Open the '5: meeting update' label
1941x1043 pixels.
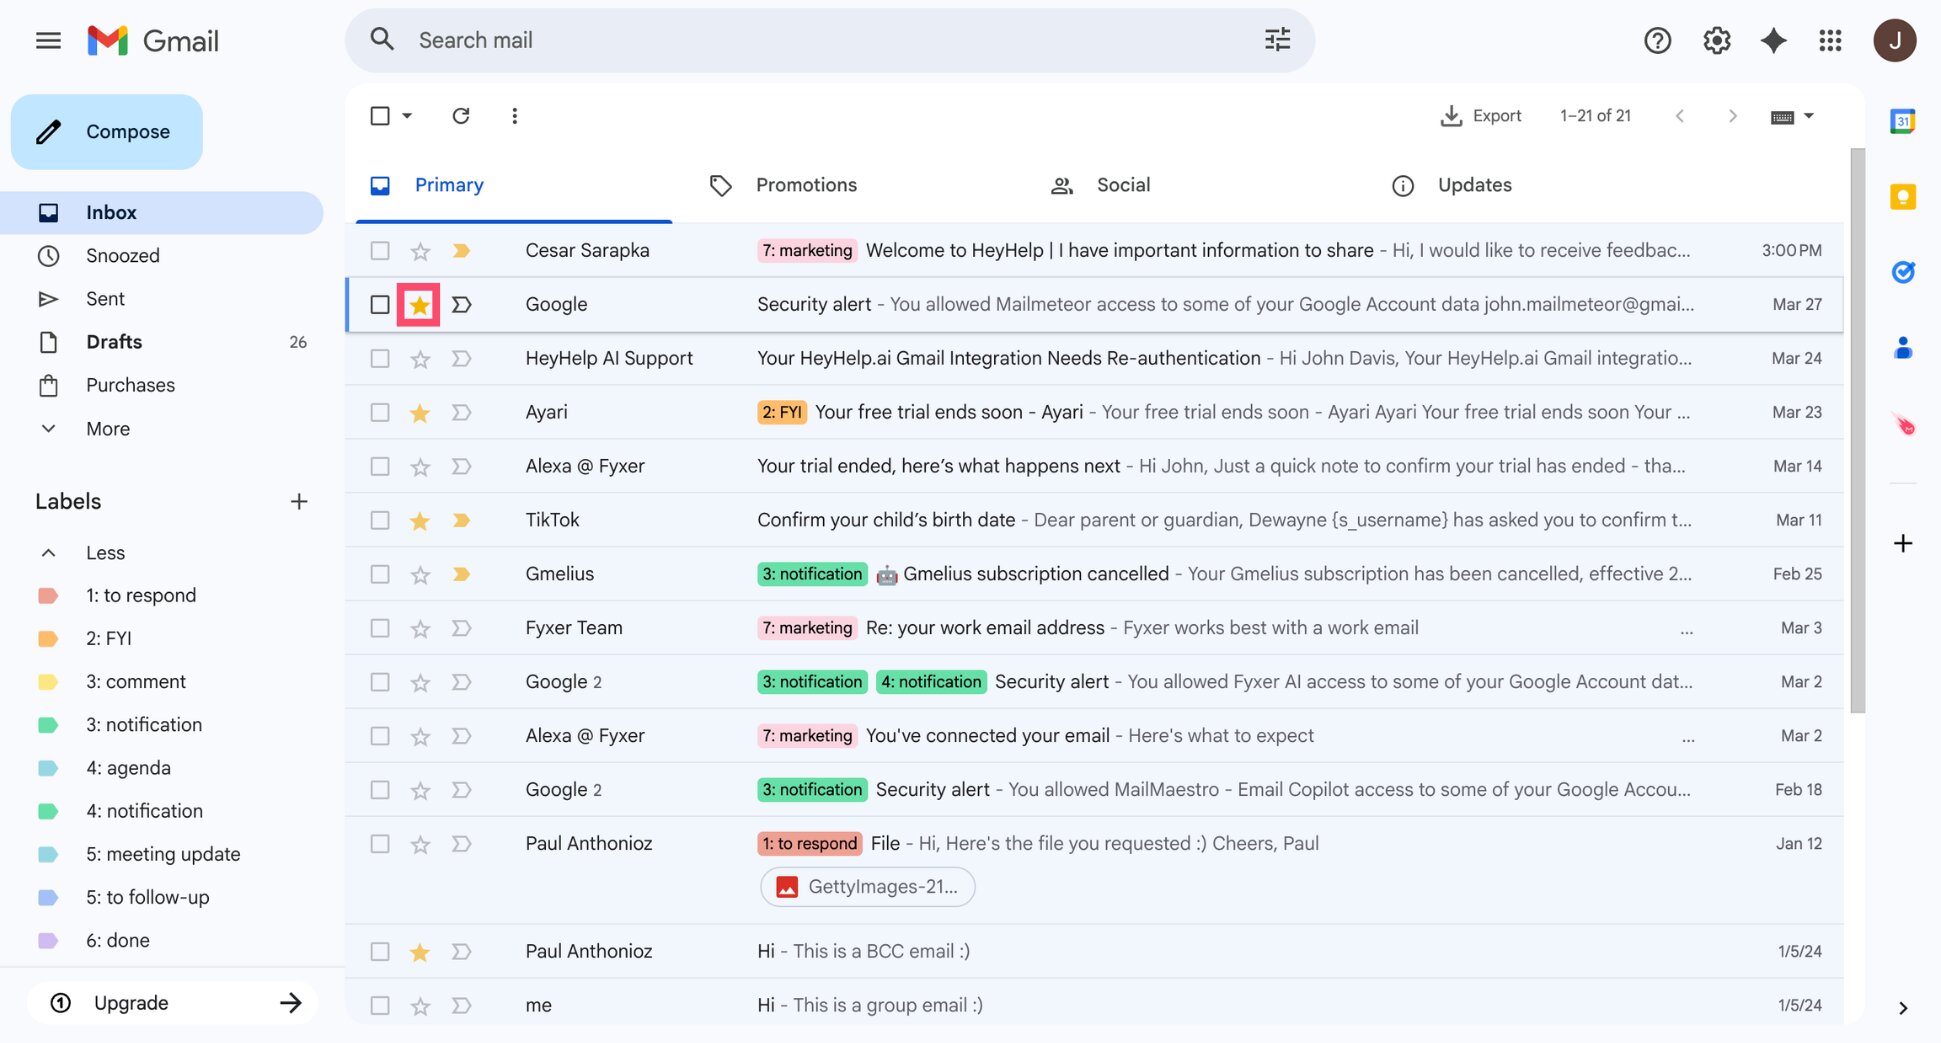pos(163,854)
